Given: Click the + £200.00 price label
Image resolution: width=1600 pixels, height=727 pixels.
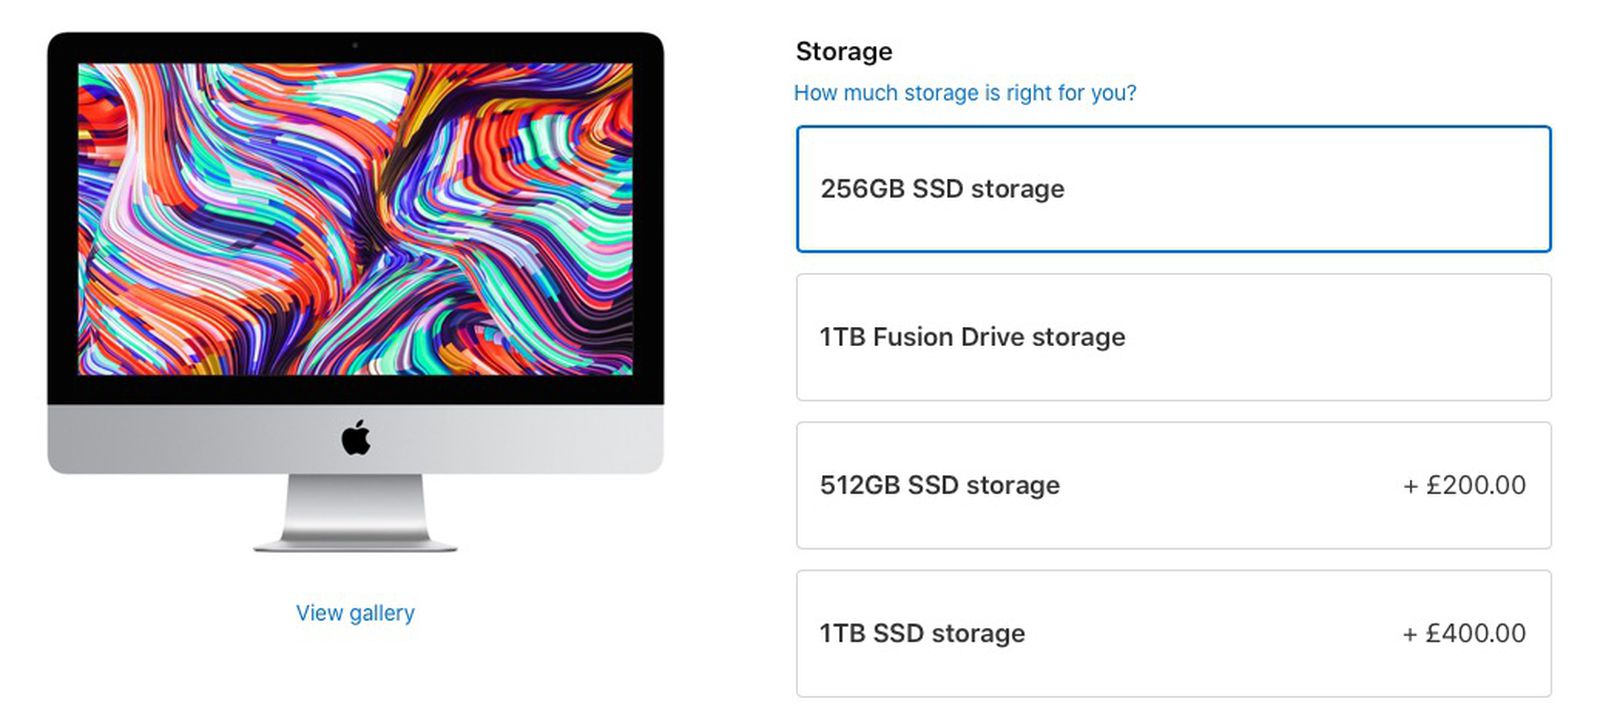Looking at the screenshot, I should pyautogui.click(x=1465, y=485).
